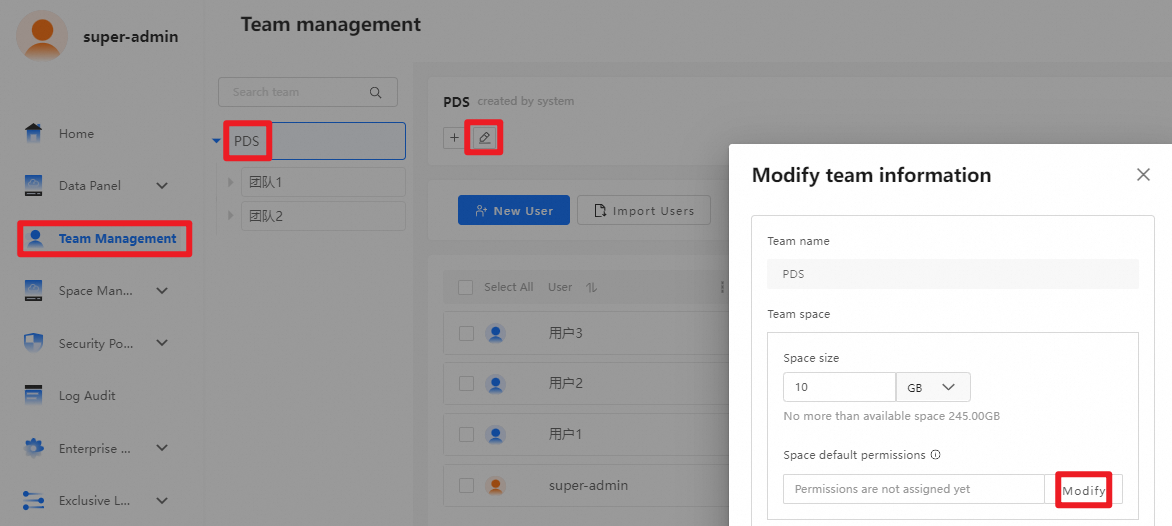Click the 用户3 user name
This screenshot has height=526, width=1172.
[566, 333]
